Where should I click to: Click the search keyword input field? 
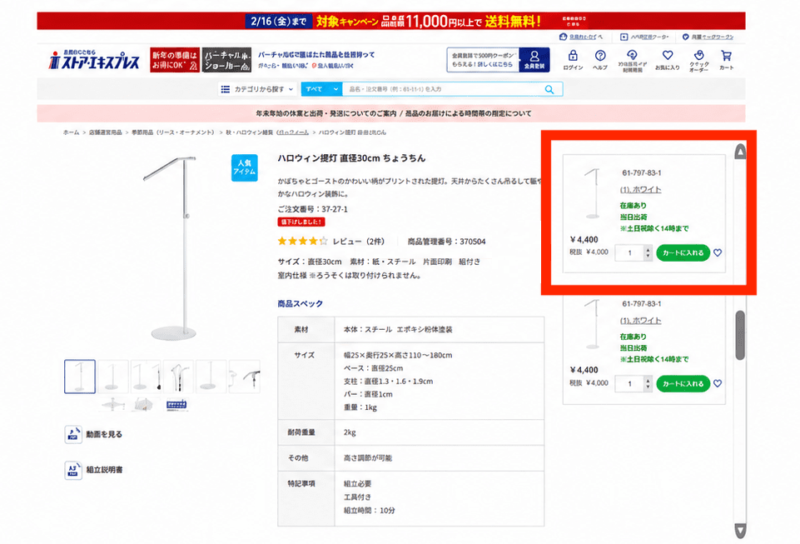tap(441, 89)
